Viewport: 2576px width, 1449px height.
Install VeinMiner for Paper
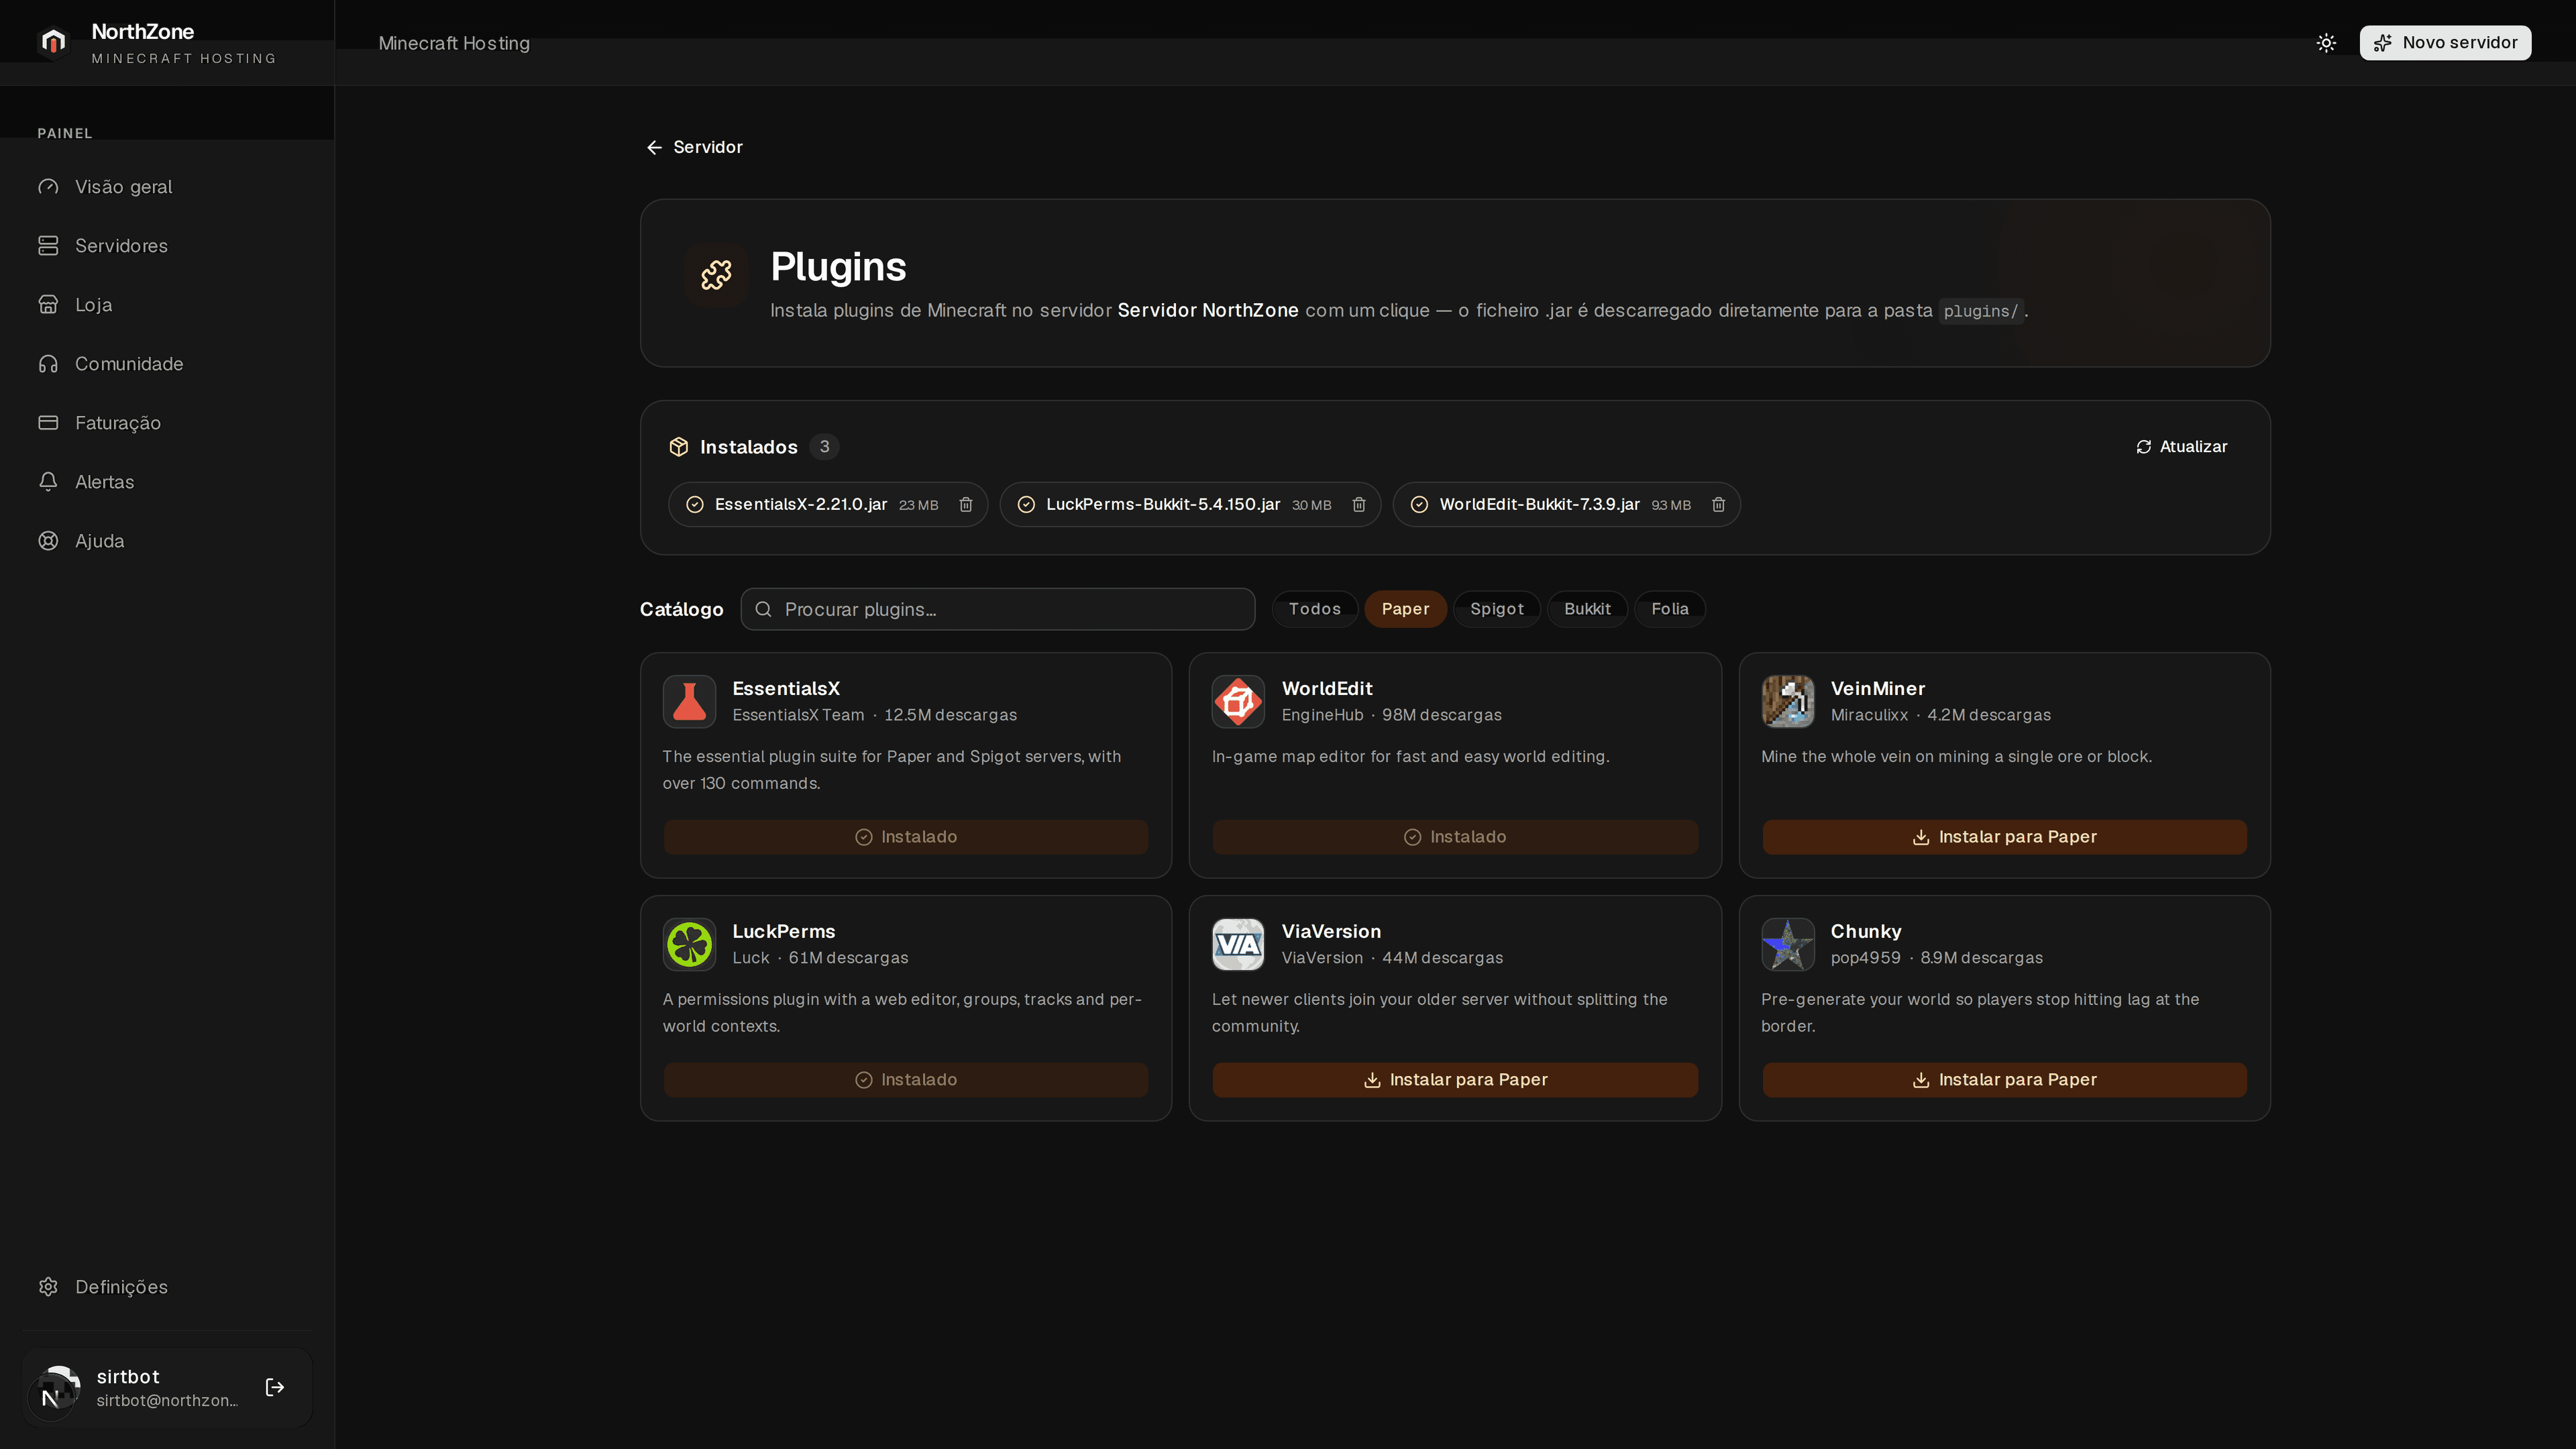click(x=2004, y=837)
